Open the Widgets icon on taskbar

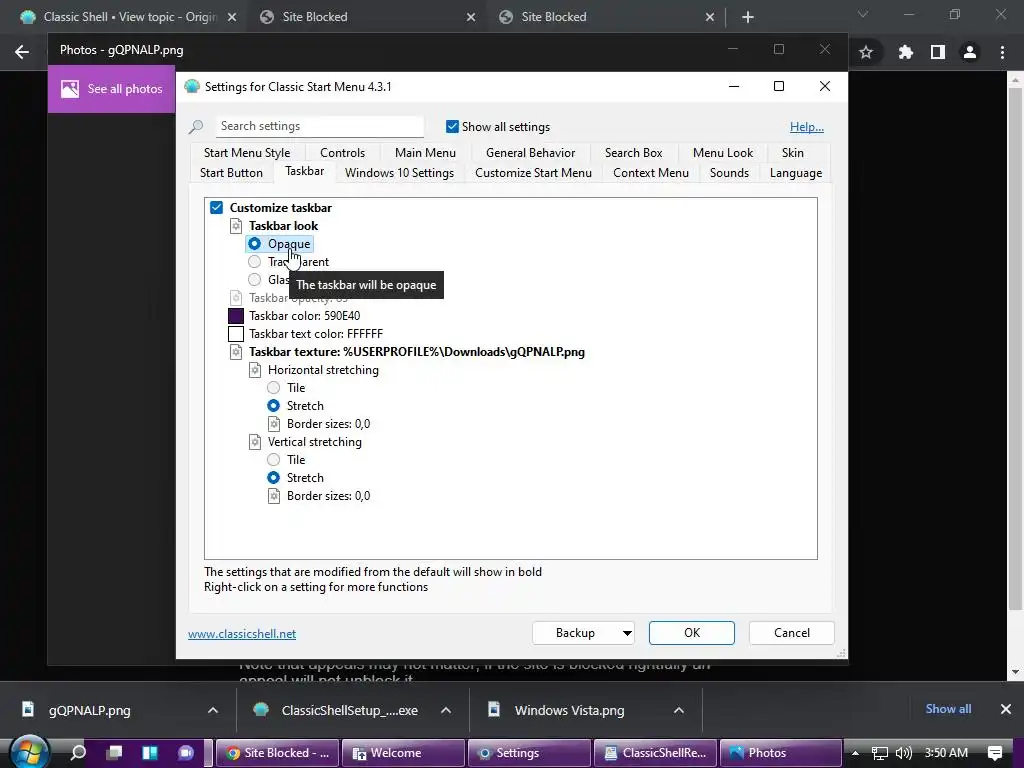[x=150, y=752]
